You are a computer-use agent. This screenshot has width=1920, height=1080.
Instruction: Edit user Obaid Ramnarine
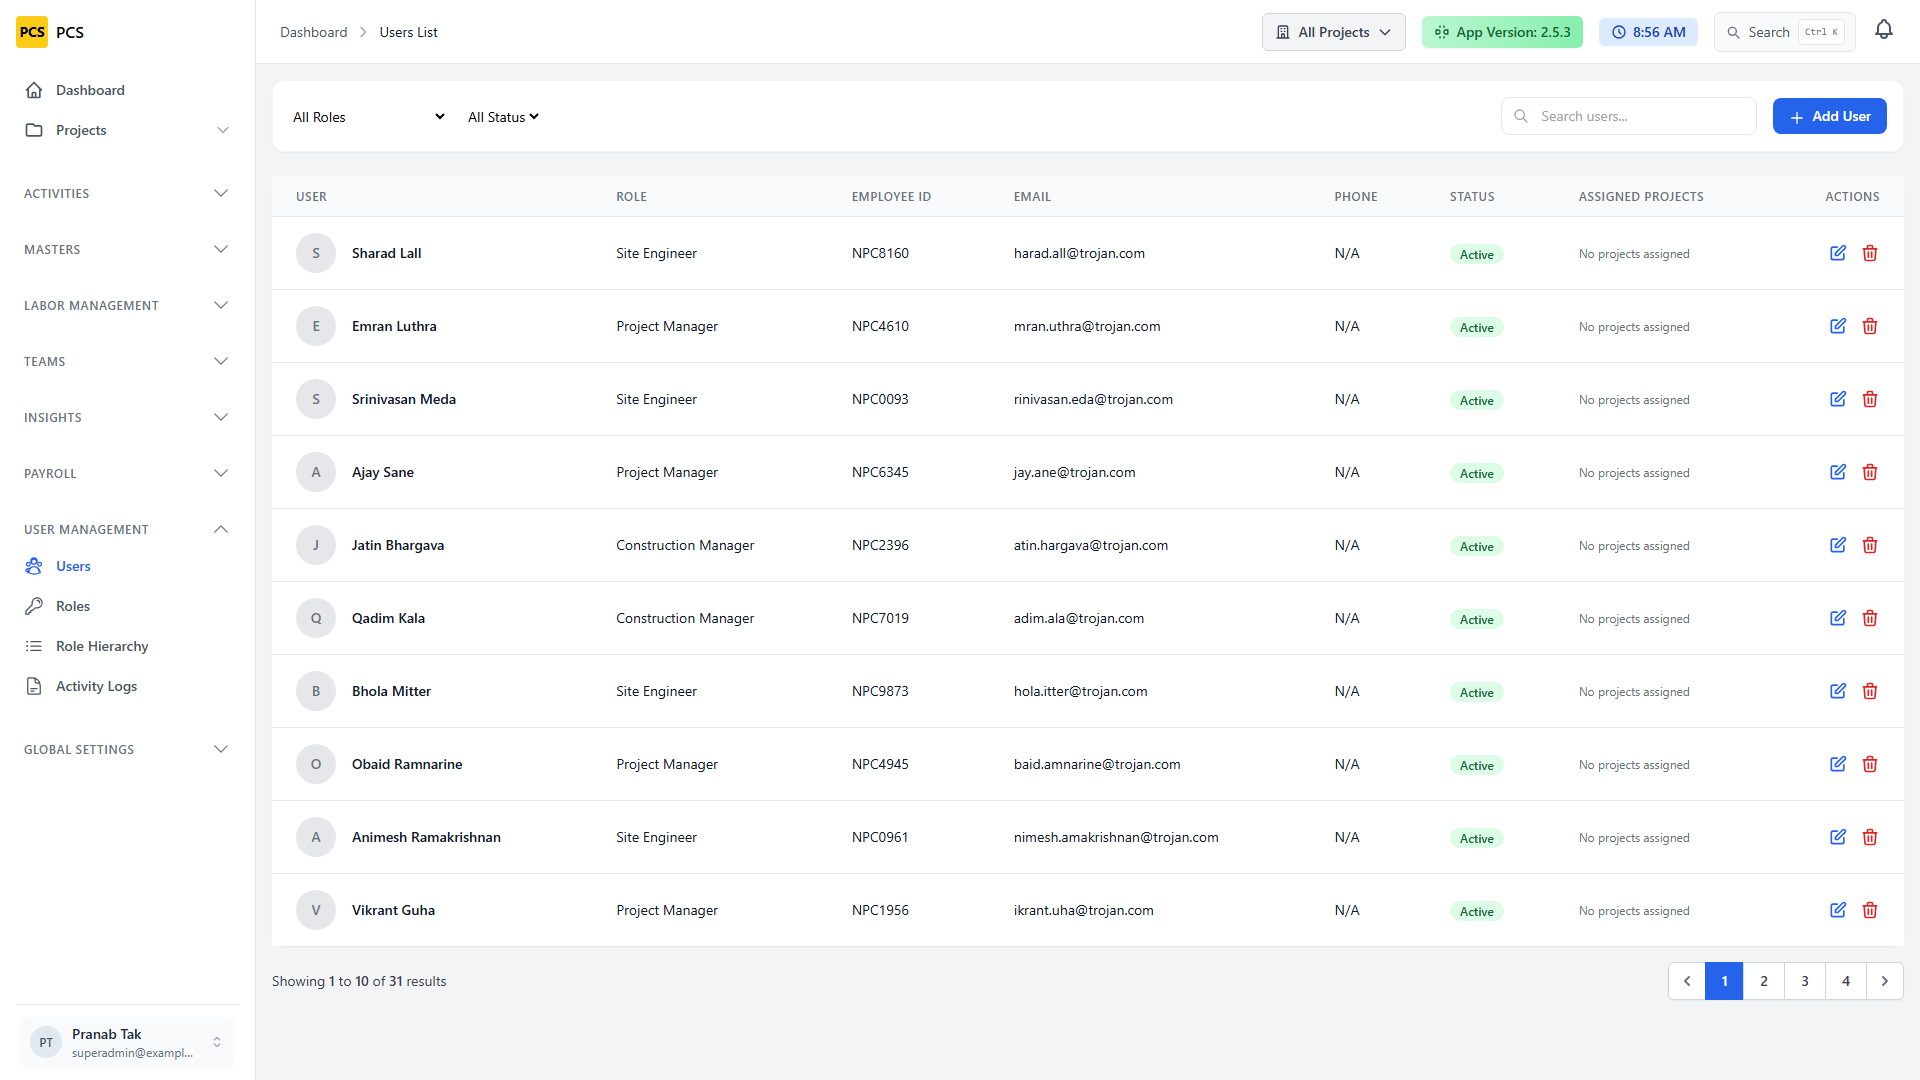pos(1838,764)
